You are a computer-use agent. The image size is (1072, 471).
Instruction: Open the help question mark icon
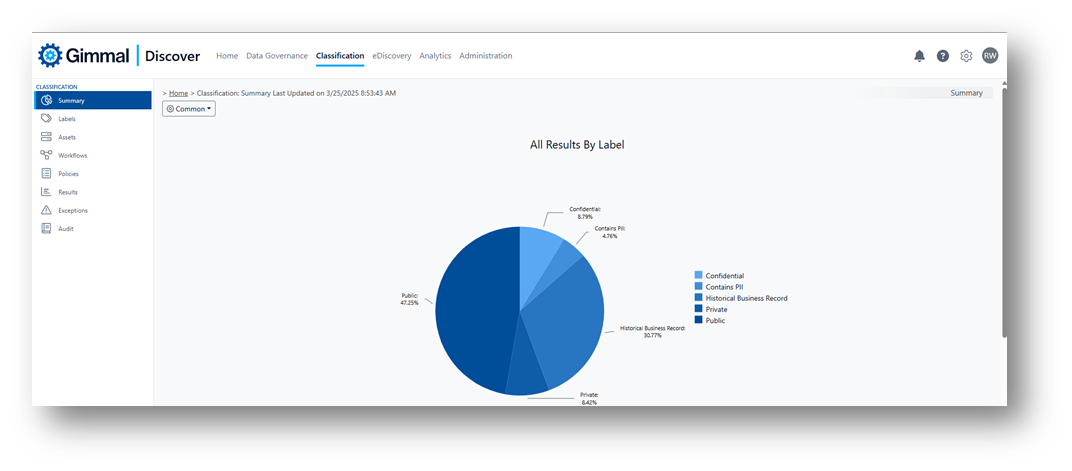coord(943,56)
